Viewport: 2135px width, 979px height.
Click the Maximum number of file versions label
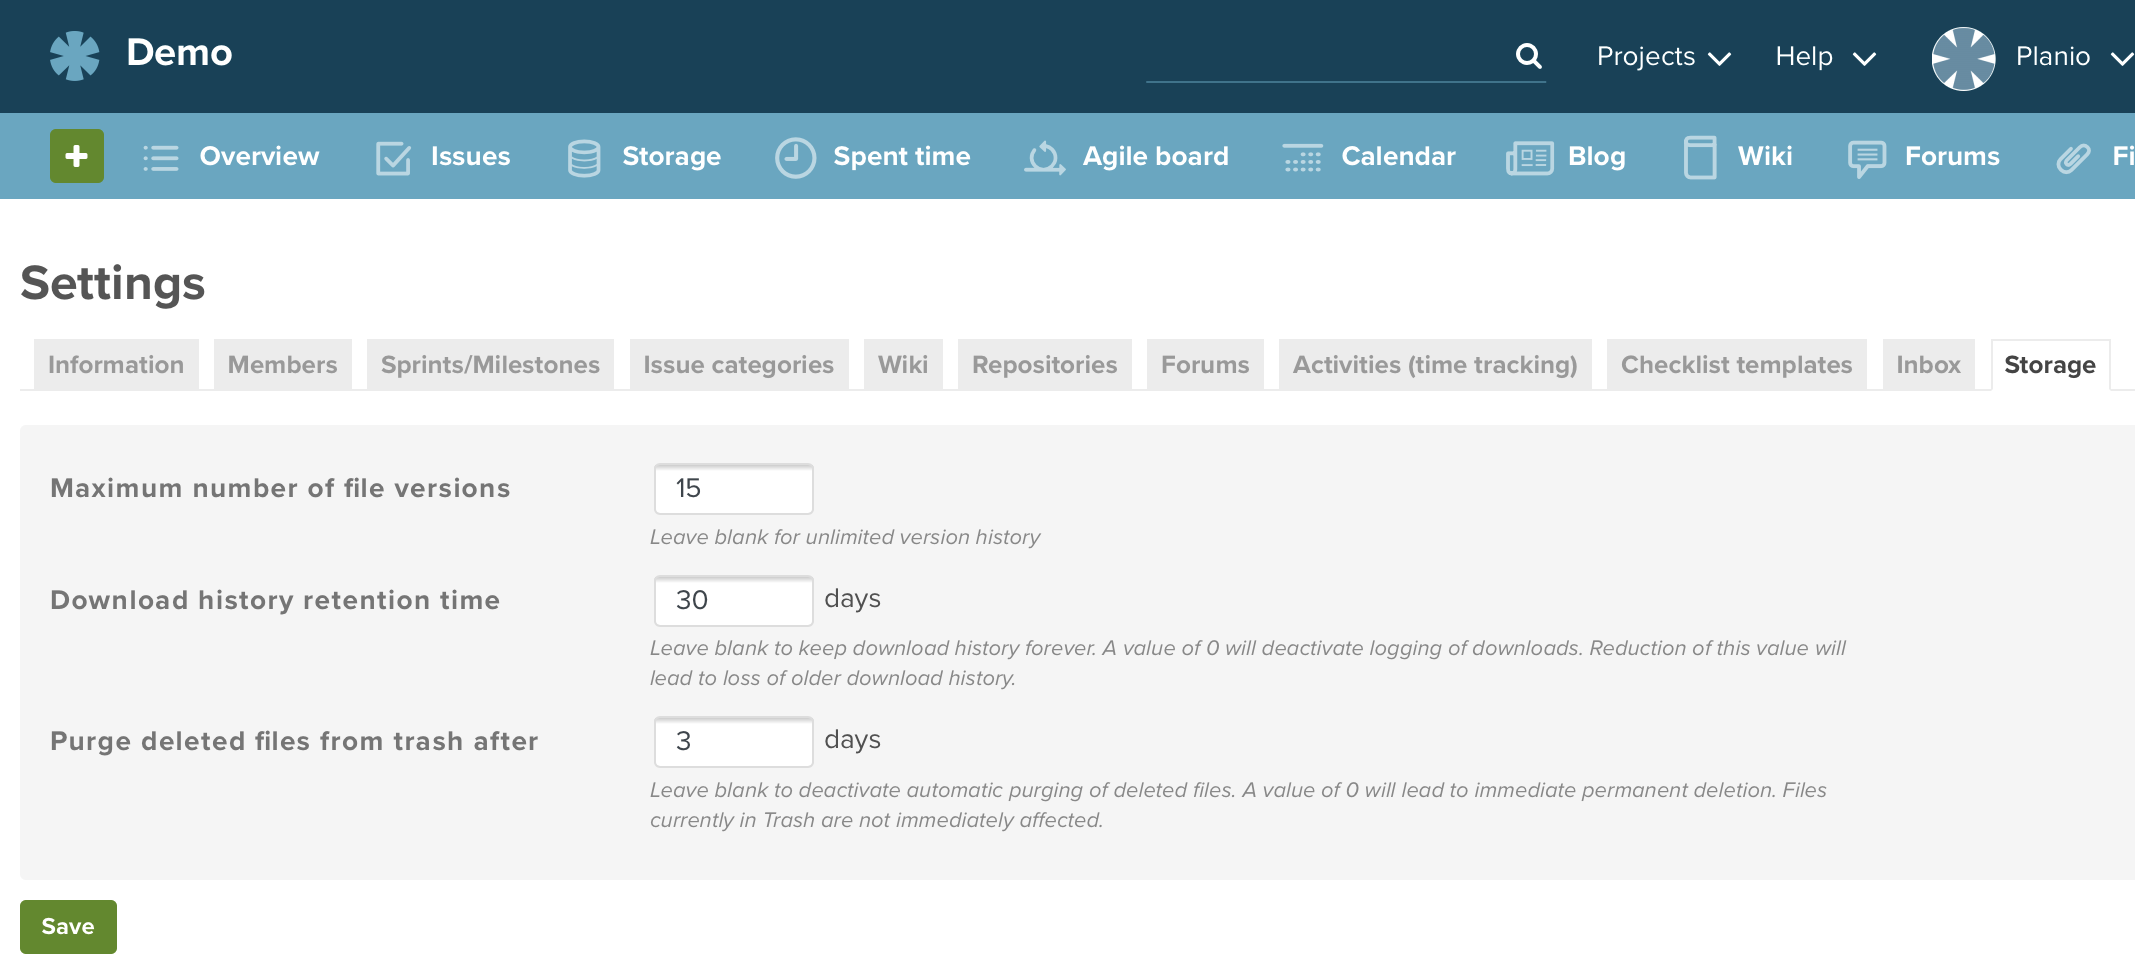(x=280, y=488)
